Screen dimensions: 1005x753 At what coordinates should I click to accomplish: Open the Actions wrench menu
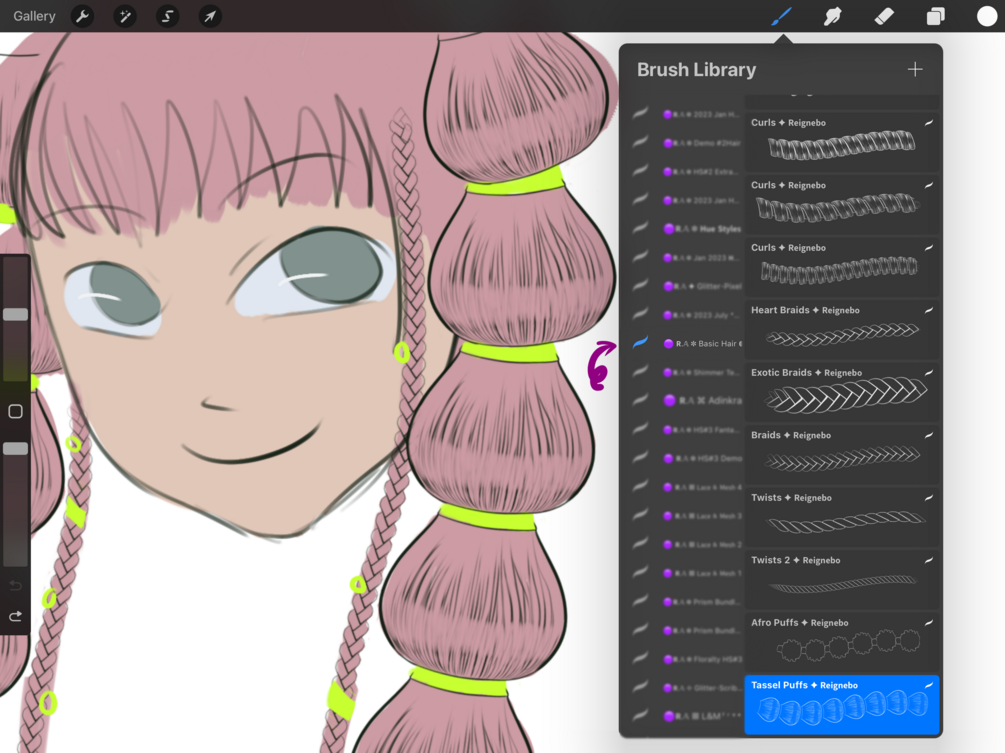coord(82,16)
